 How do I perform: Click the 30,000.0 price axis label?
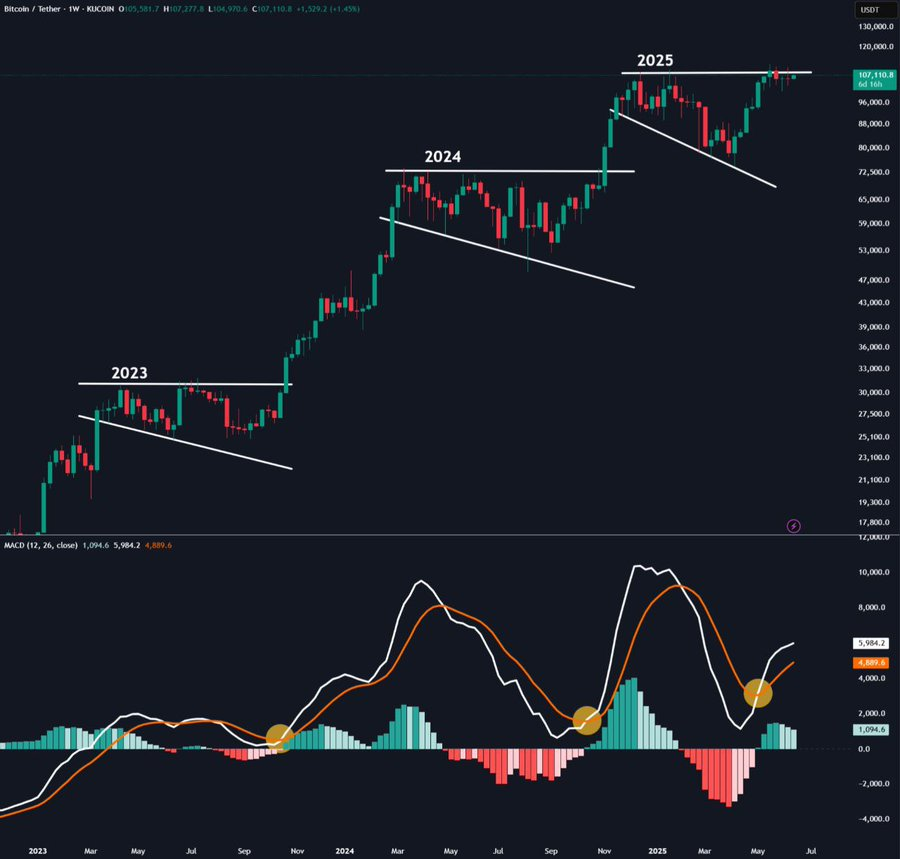874,392
